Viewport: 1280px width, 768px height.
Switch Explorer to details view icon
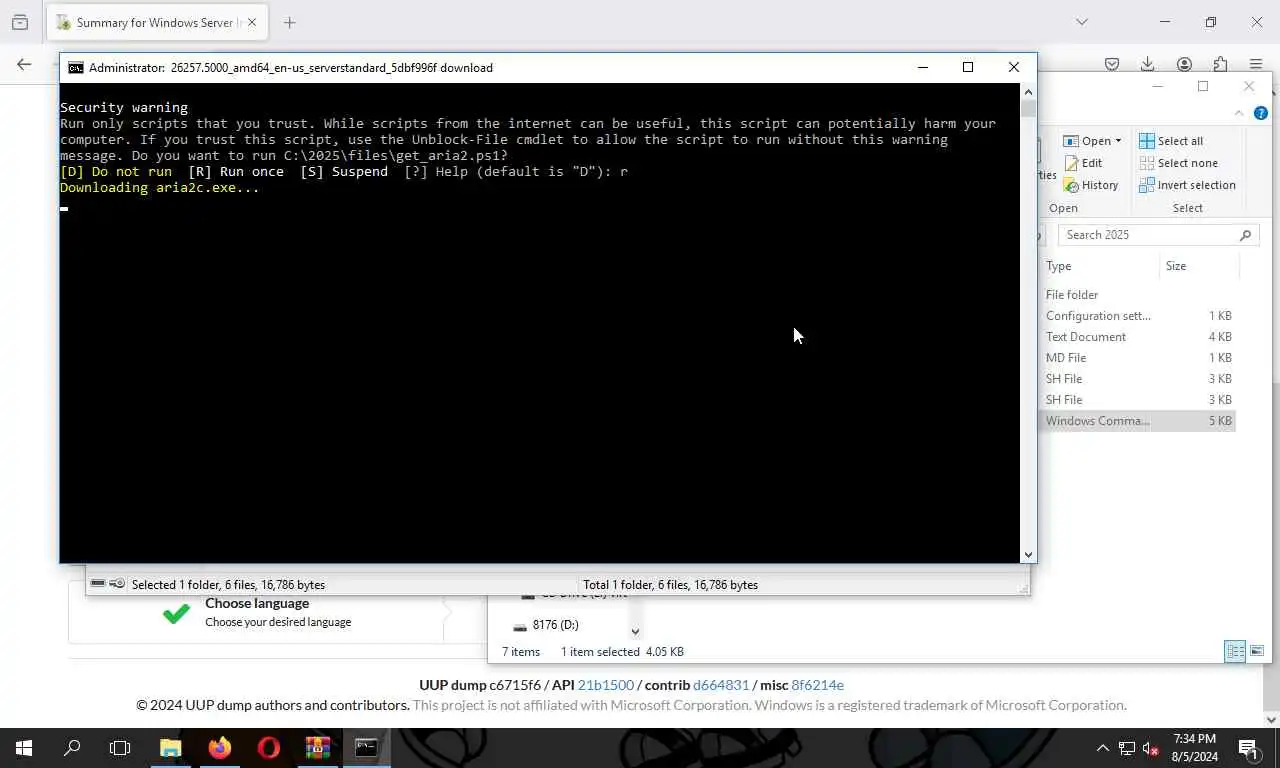coord(1235,651)
